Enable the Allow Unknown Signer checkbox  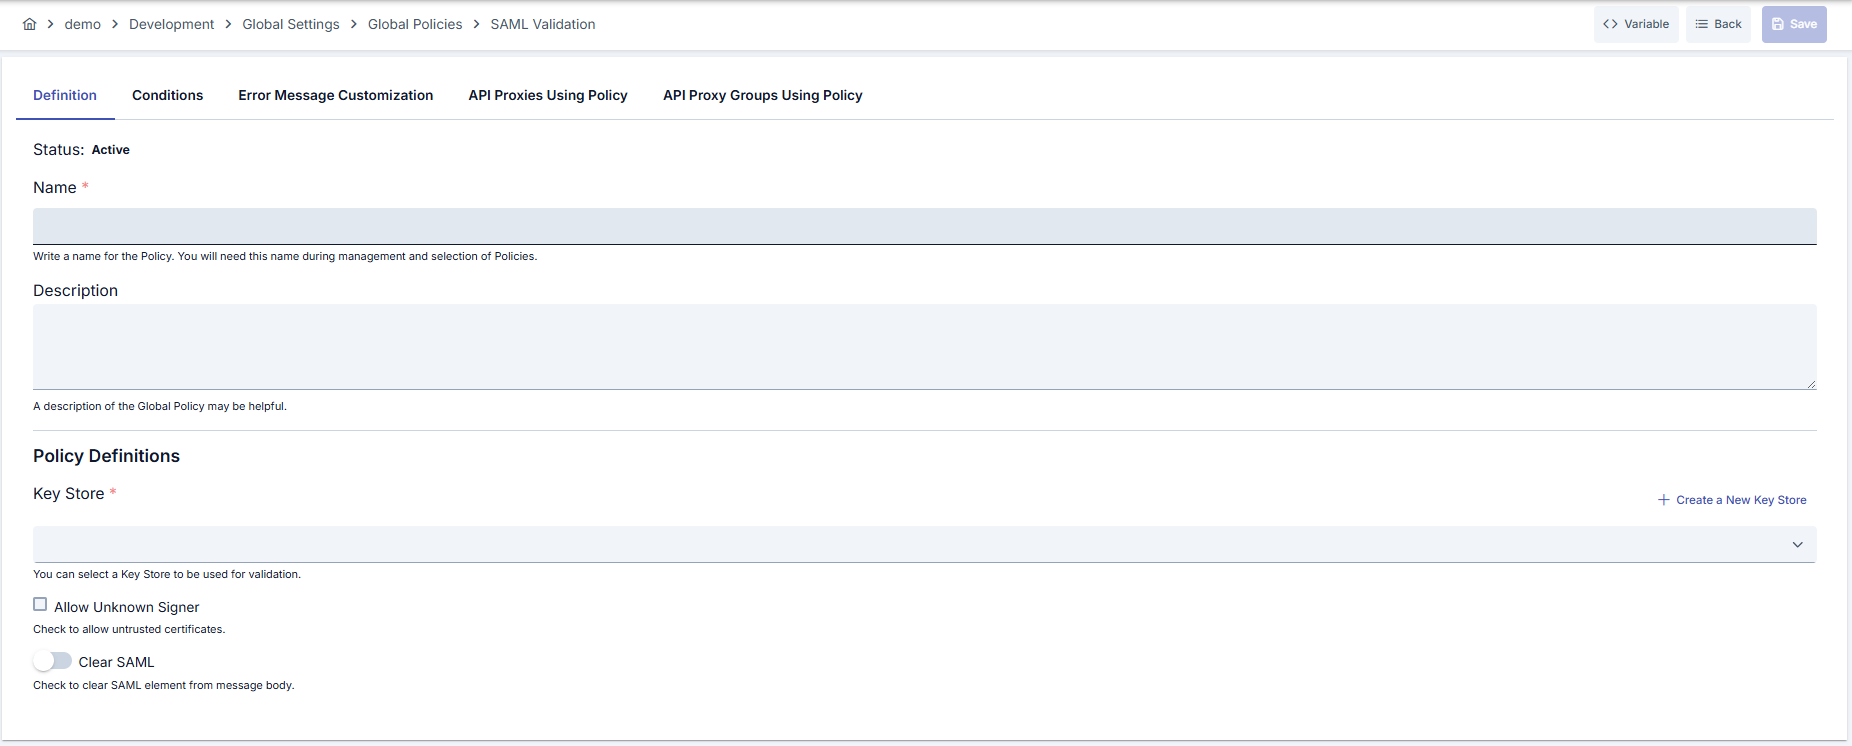pyautogui.click(x=40, y=604)
